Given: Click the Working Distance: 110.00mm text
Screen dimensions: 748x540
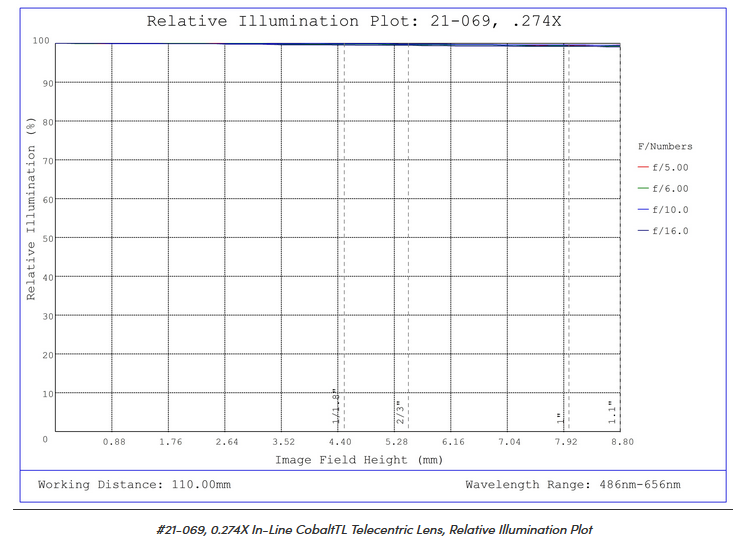Looking at the screenshot, I should [x=134, y=485].
